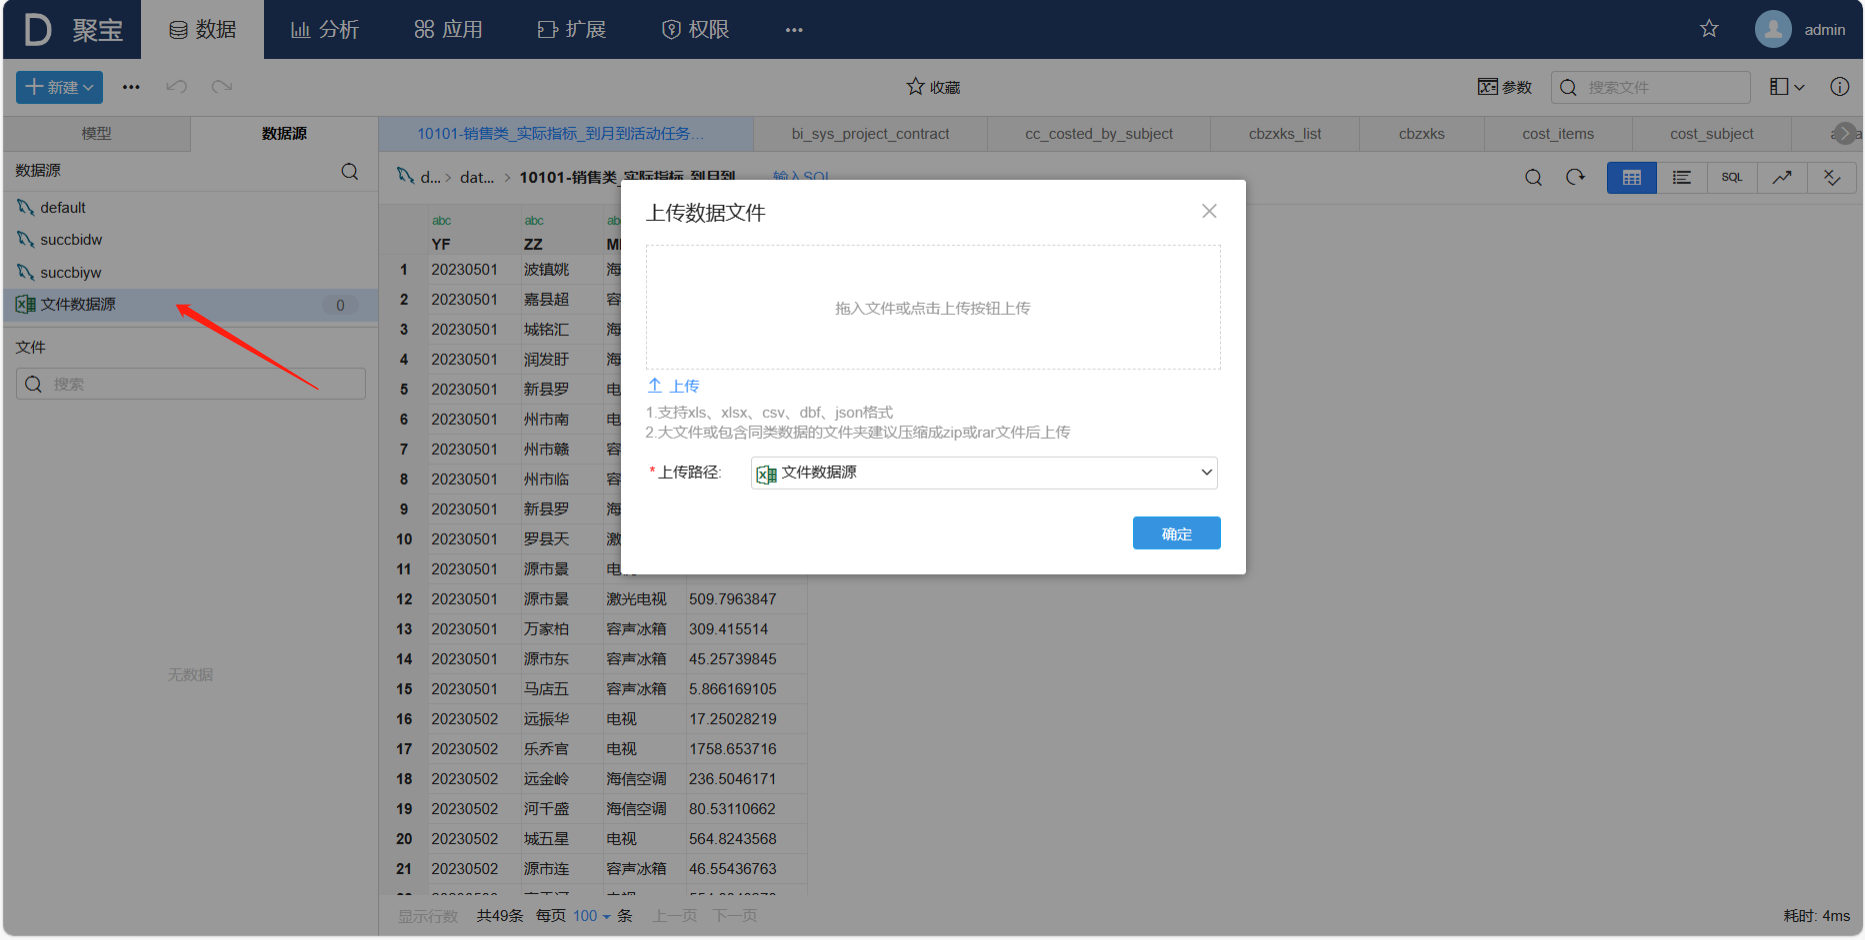Click the undo arrow icon
This screenshot has height=940, width=1865.
(x=177, y=87)
